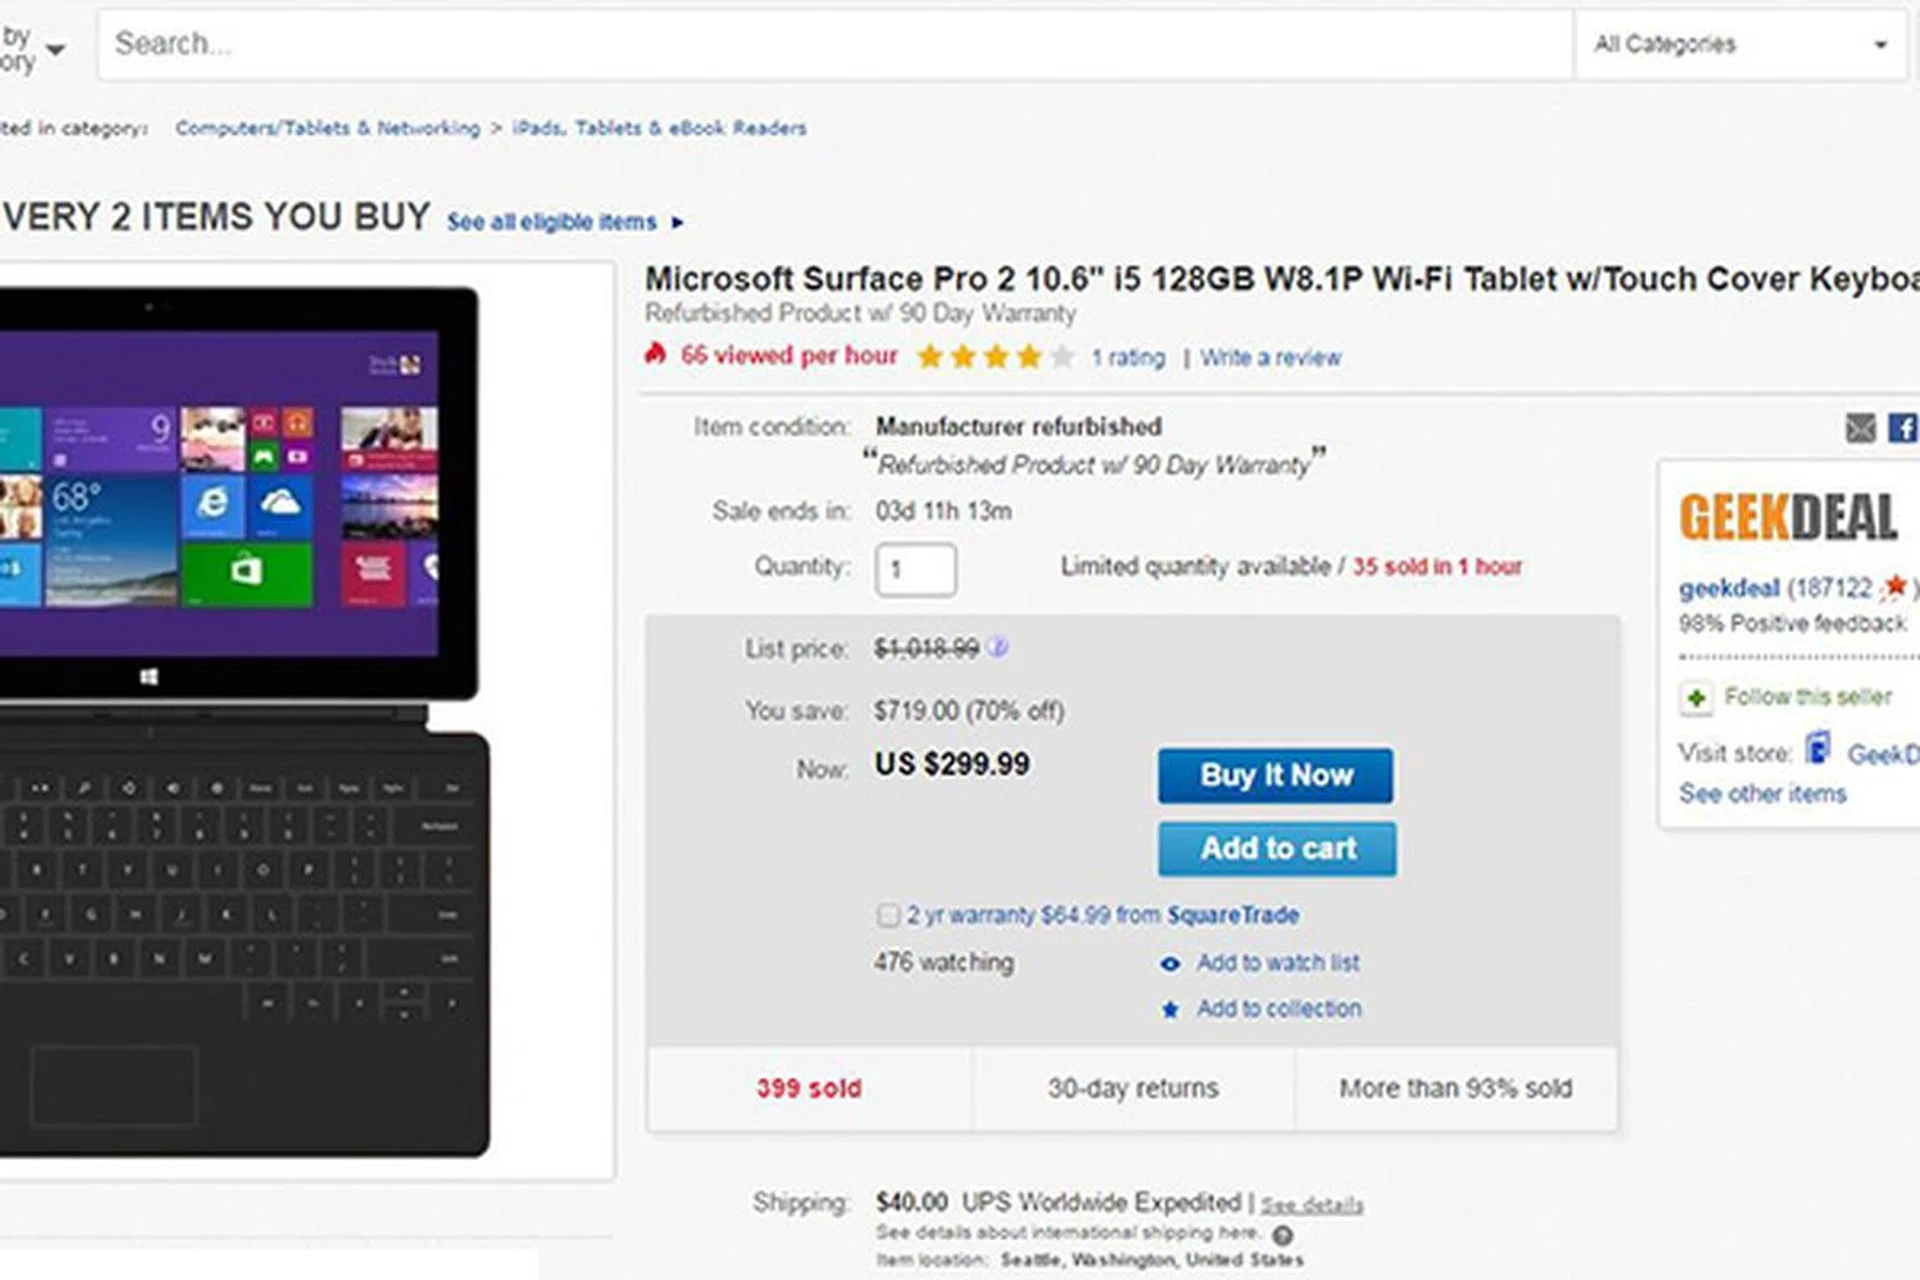This screenshot has height=1280, width=1920.
Task: Click the eye icon beside Add to watch list
Action: (x=1170, y=964)
